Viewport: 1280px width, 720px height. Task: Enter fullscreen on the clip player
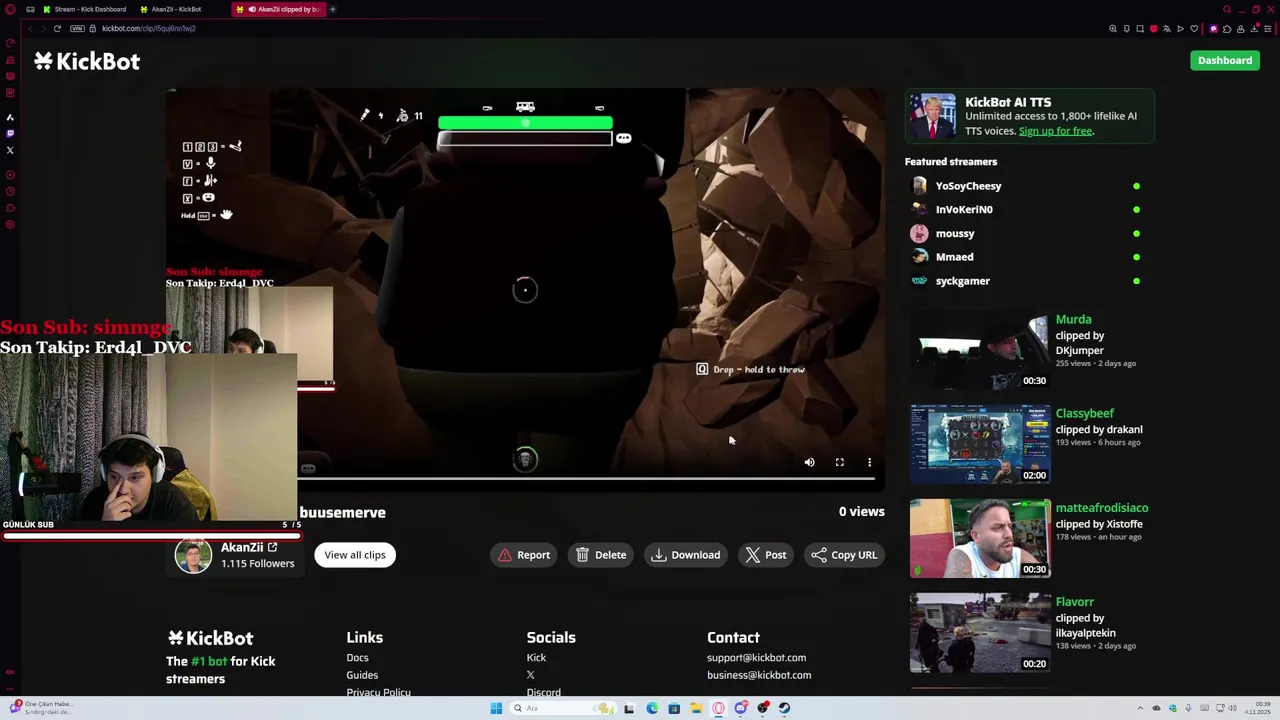[x=840, y=462]
